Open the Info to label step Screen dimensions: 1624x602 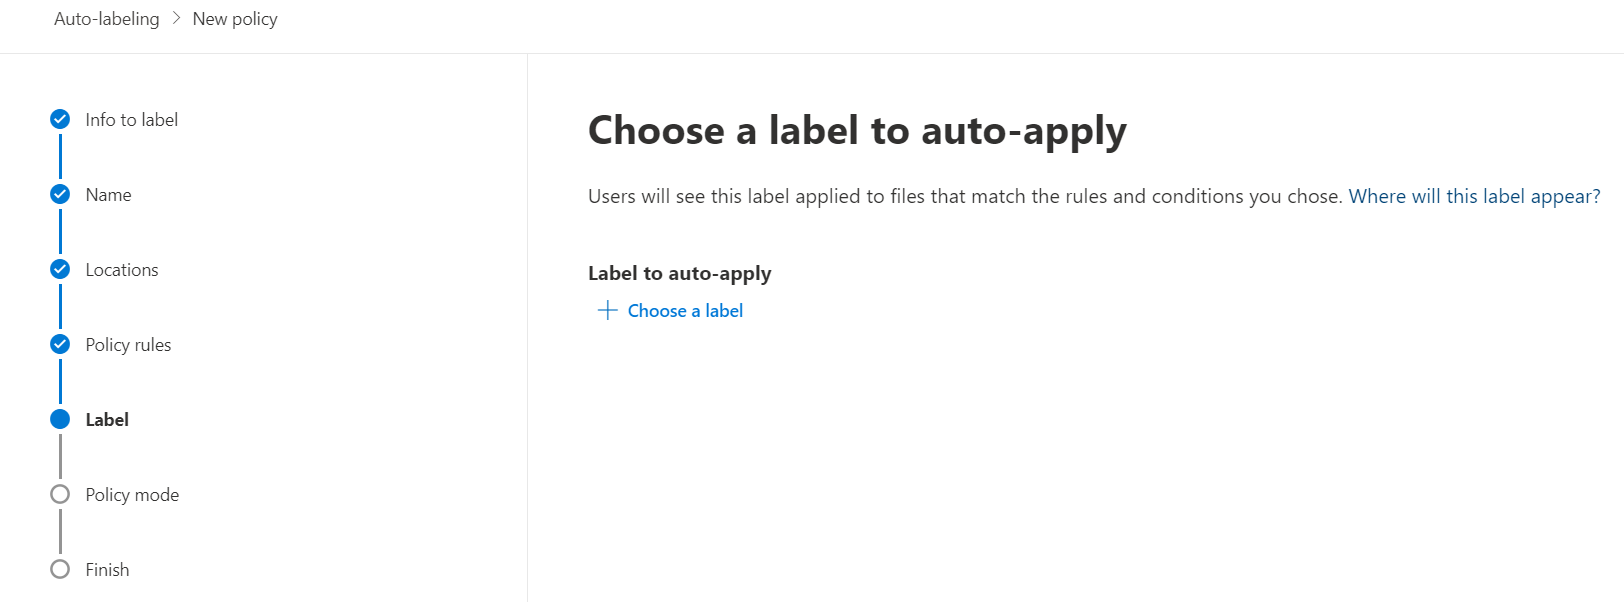(131, 120)
